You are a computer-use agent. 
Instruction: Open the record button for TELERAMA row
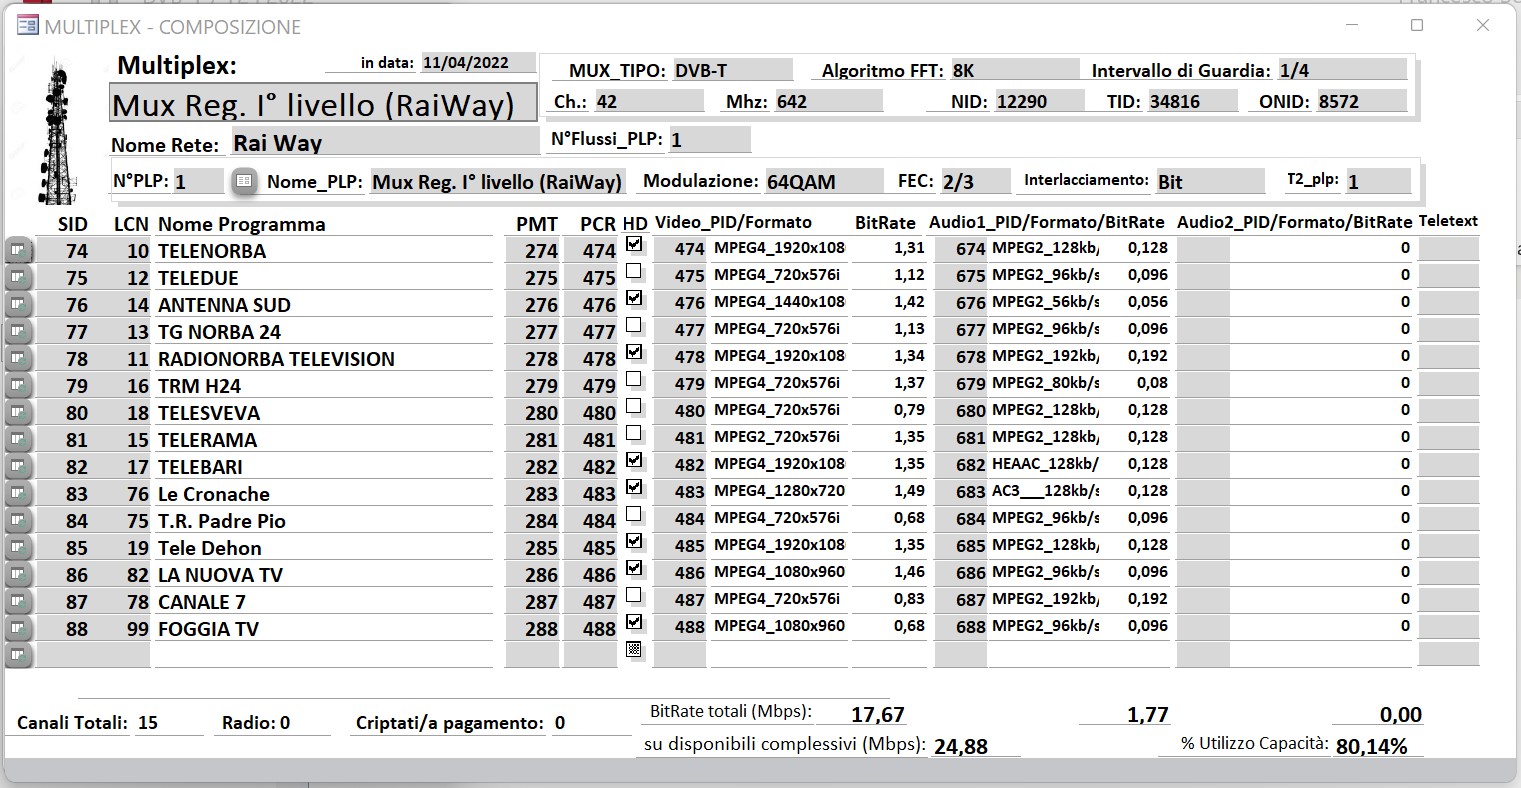(19, 439)
